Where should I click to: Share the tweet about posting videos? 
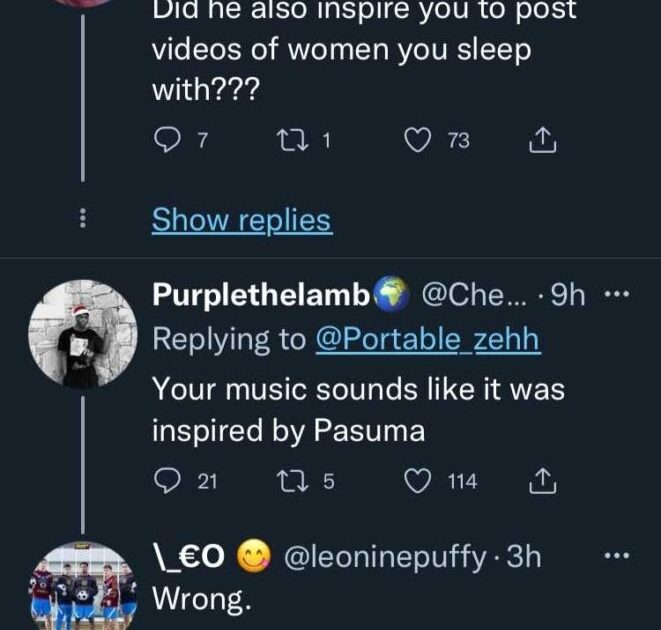541,142
